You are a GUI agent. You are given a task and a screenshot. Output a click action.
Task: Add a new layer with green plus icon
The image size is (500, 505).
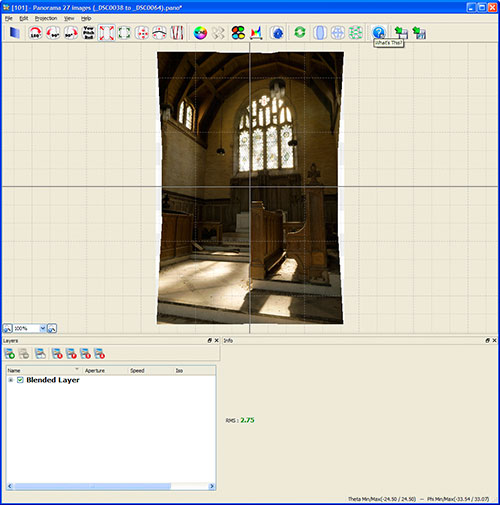click(x=10, y=353)
